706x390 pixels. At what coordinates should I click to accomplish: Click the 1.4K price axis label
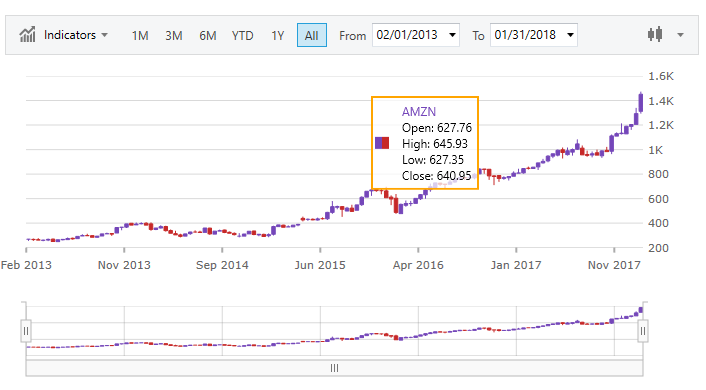(x=661, y=101)
